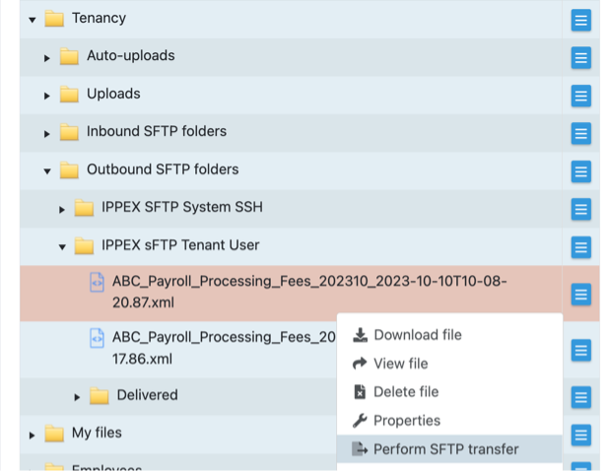This screenshot has width=611, height=473.
Task: Click the XML file icon in highlighted row
Action: 97,284
